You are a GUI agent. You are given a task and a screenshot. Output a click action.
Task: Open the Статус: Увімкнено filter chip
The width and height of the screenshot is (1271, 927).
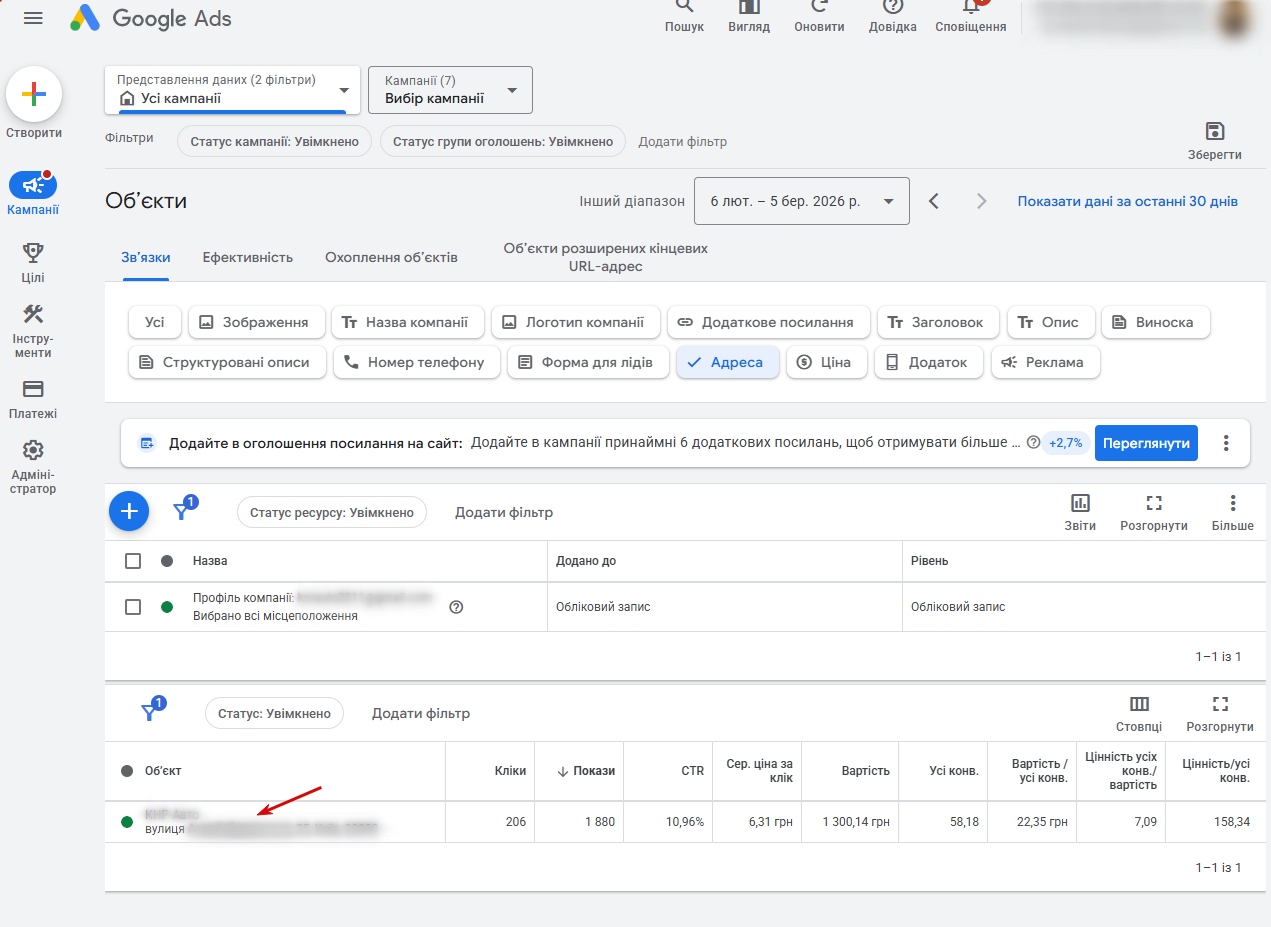click(x=275, y=714)
